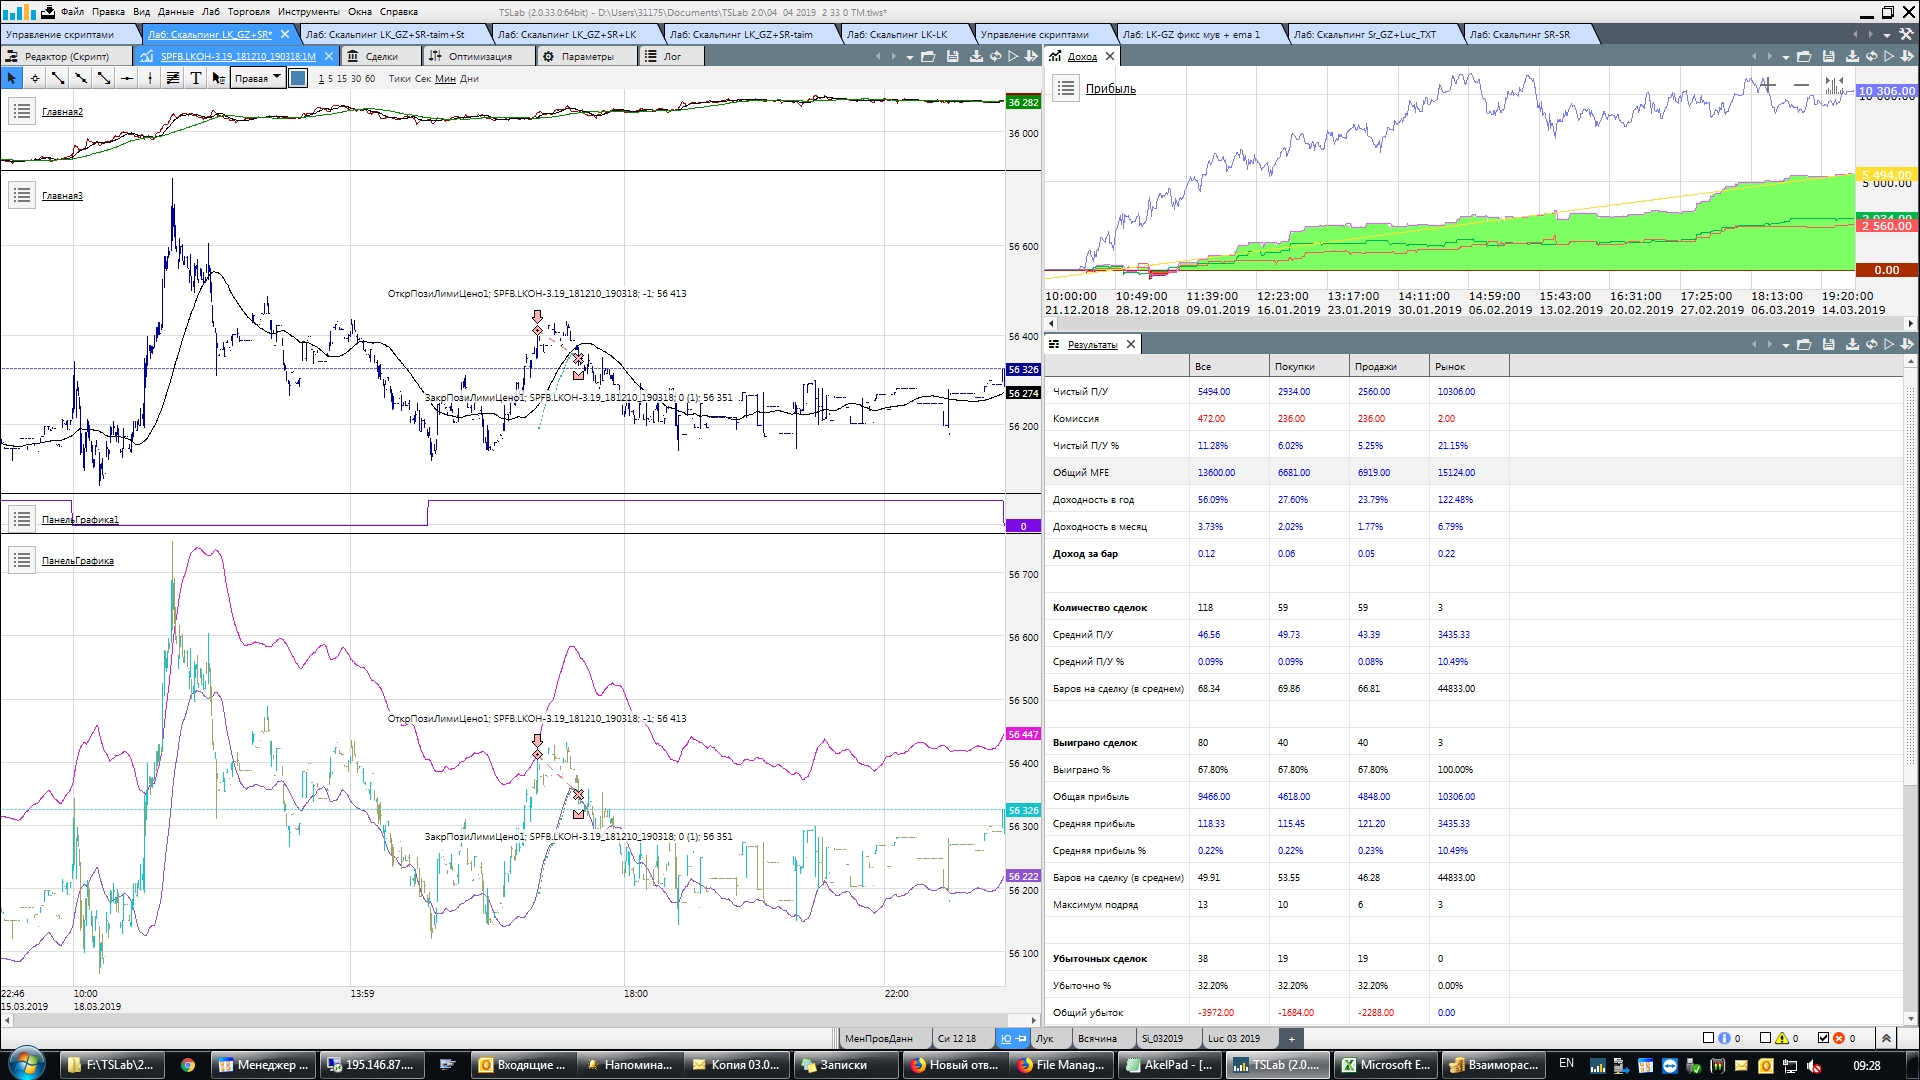Click the save icon in chart toolbar
The height and width of the screenshot is (1080, 1920).
click(952, 56)
